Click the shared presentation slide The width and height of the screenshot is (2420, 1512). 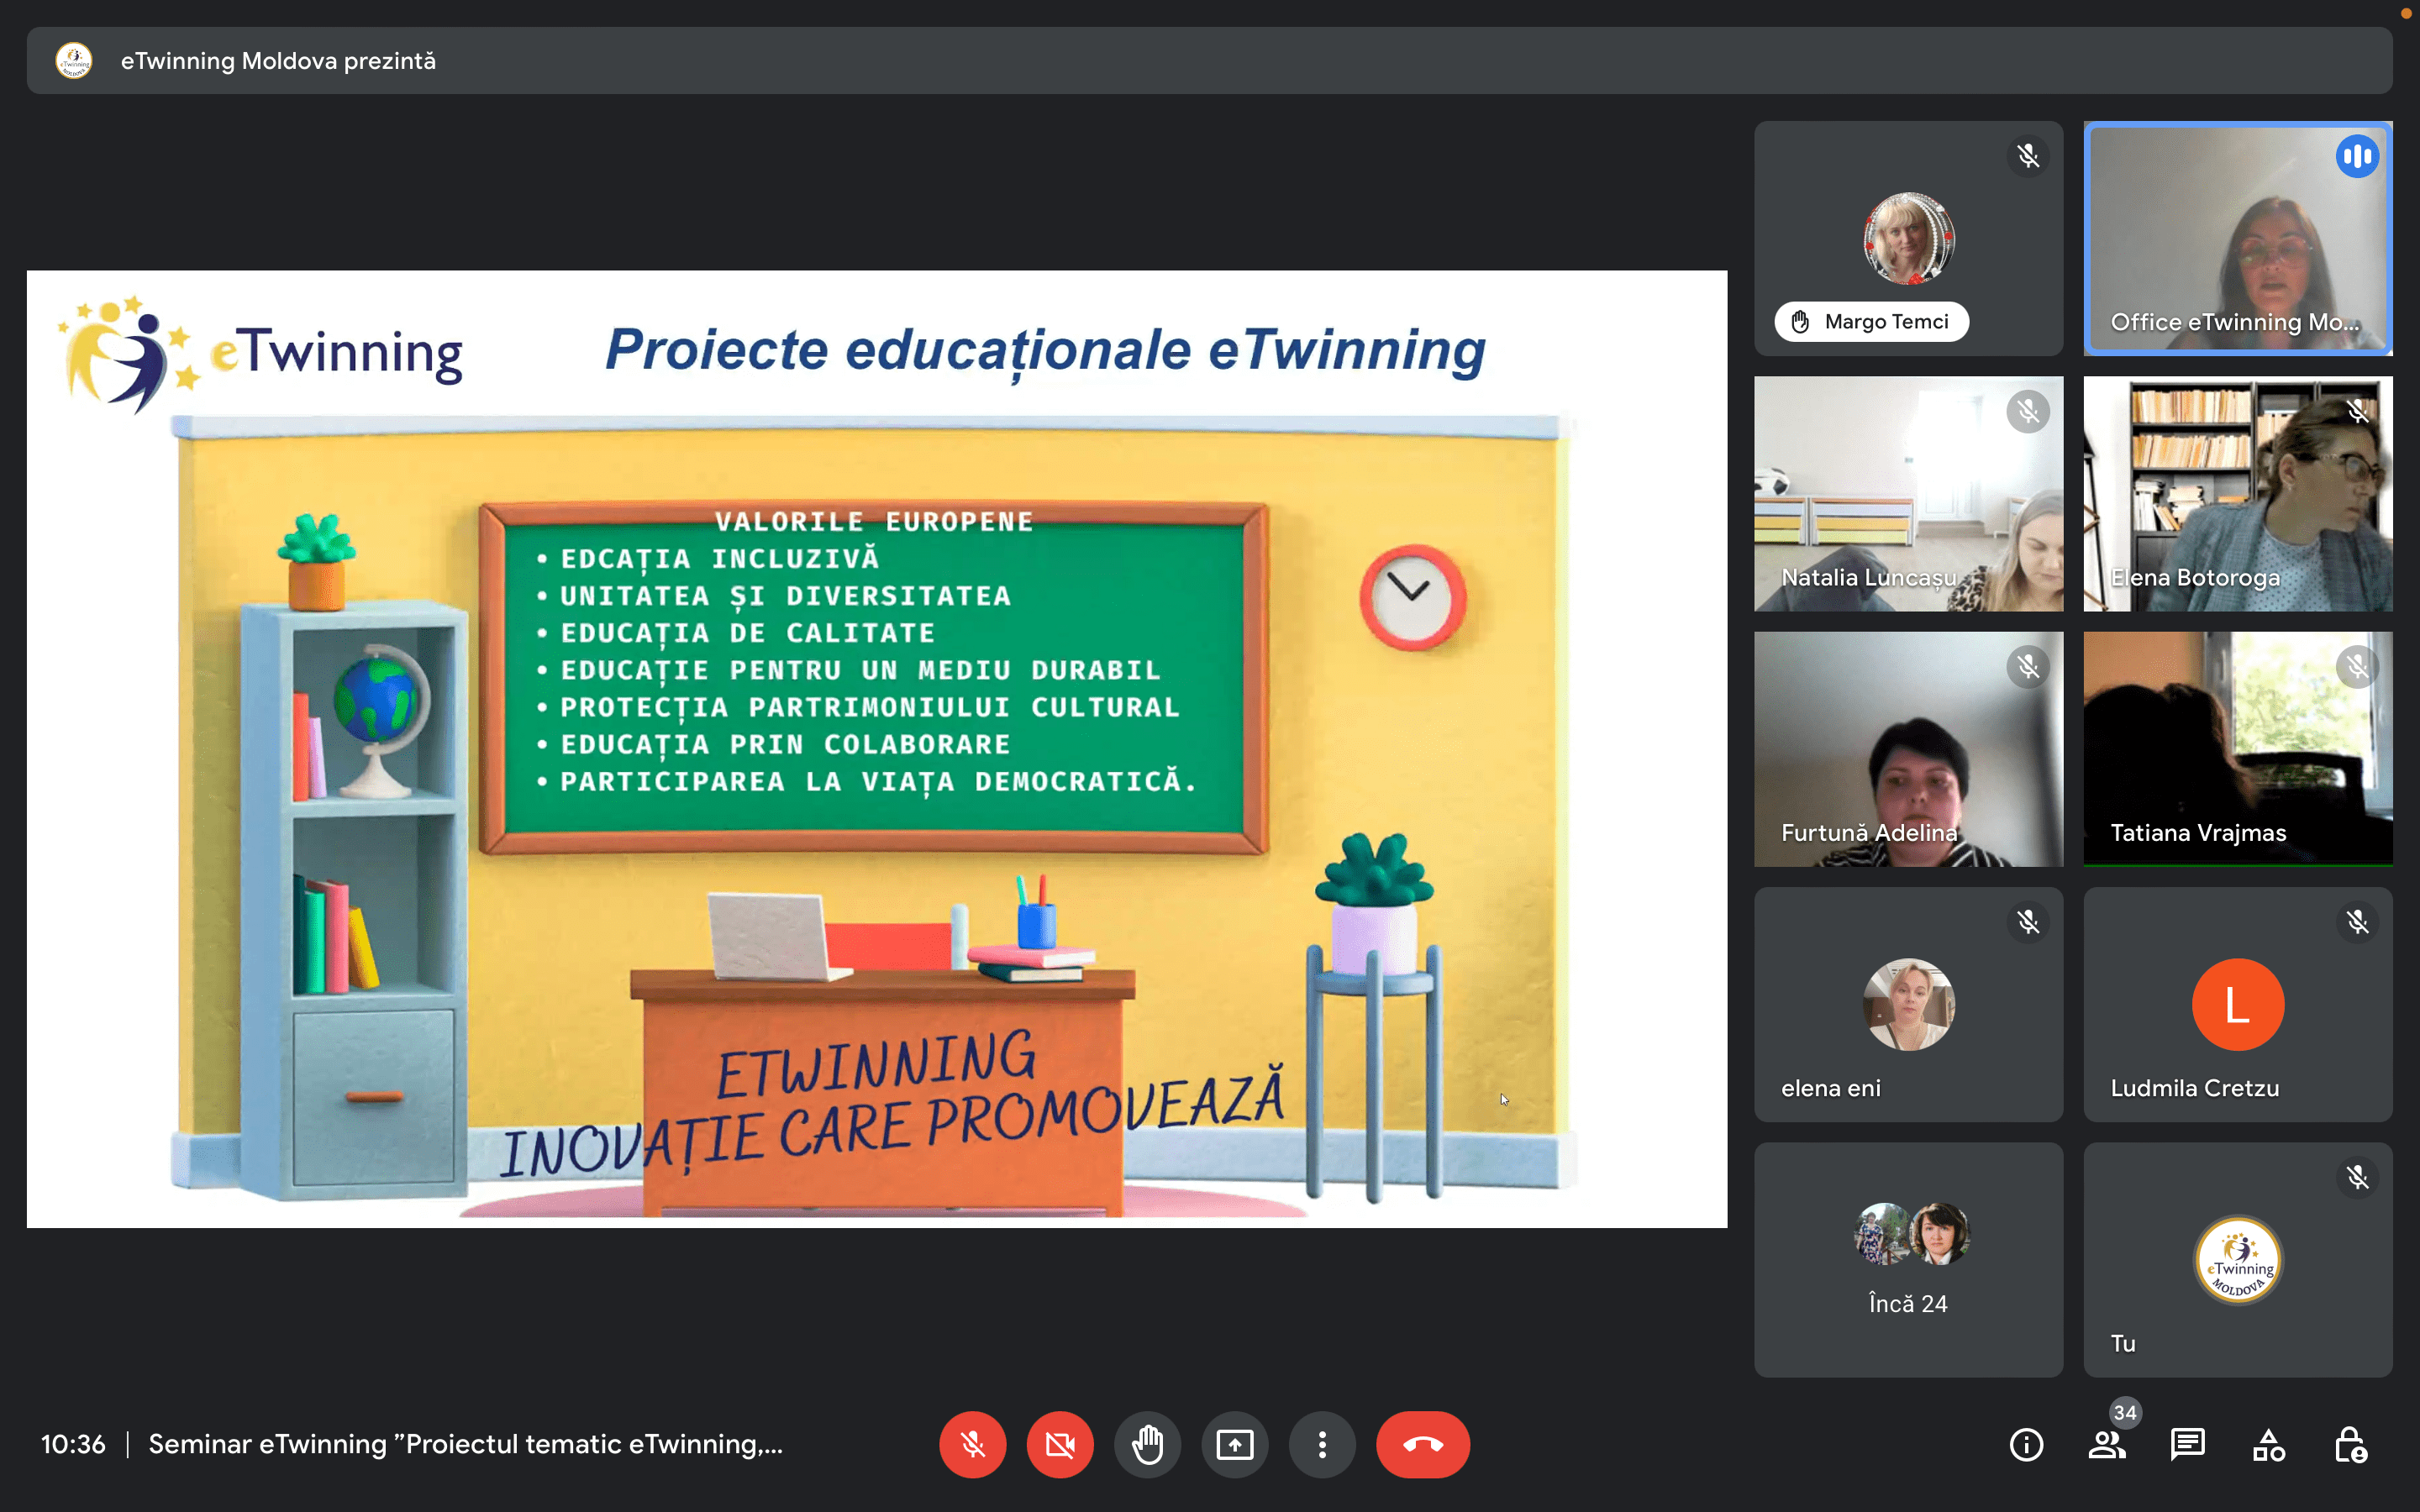click(x=876, y=748)
